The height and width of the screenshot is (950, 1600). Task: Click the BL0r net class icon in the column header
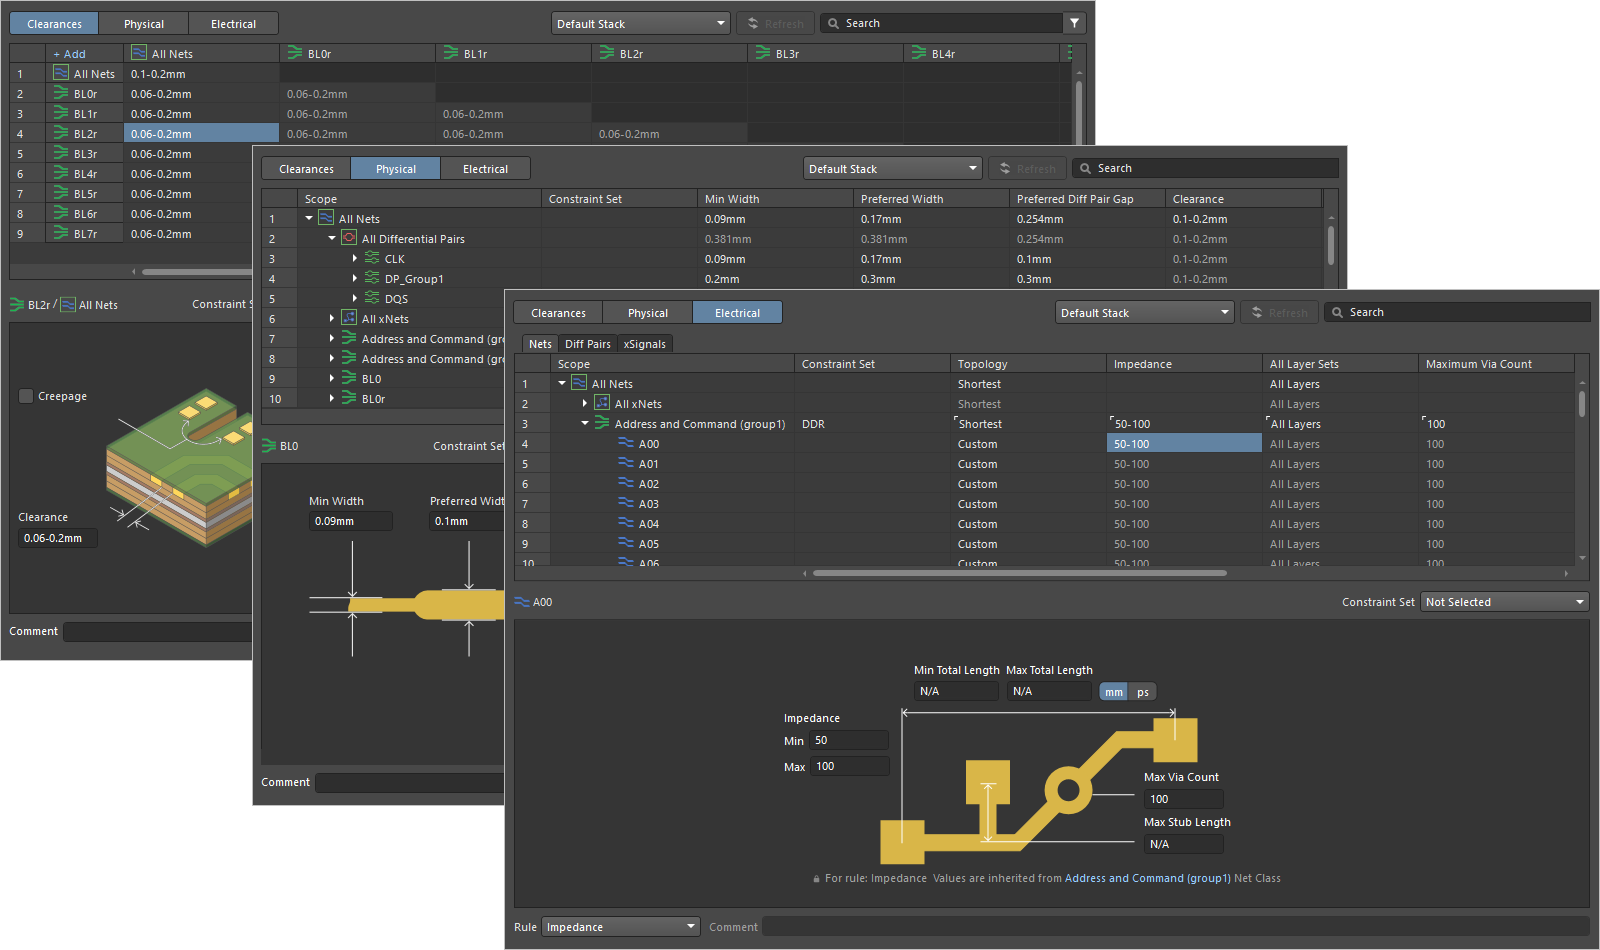click(x=292, y=52)
